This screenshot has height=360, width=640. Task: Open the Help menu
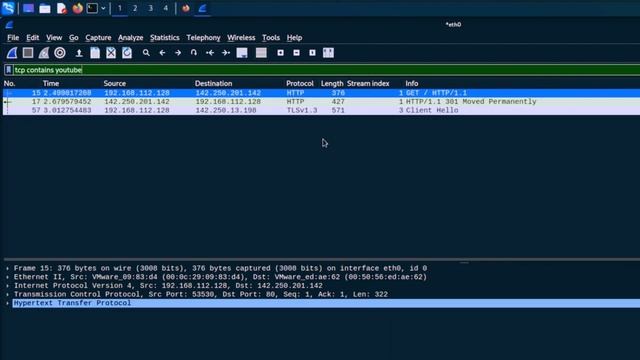point(294,38)
